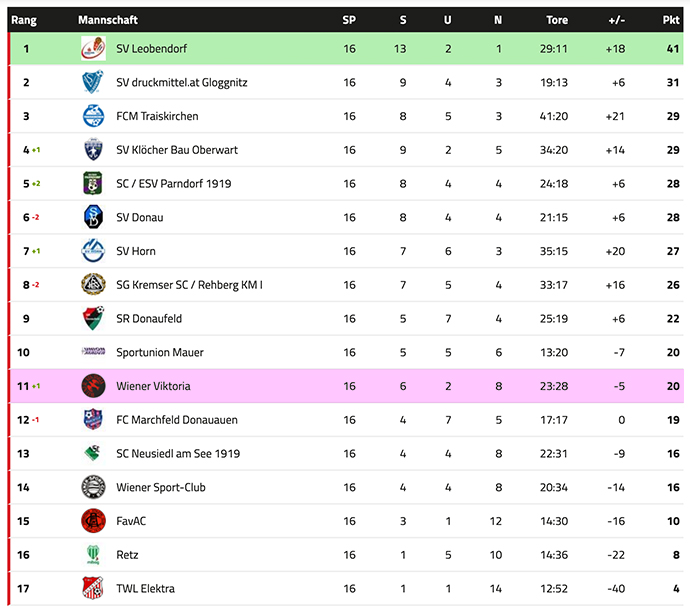The image size is (690, 612).
Task: Click the SV Horn club logo
Action: point(93,251)
